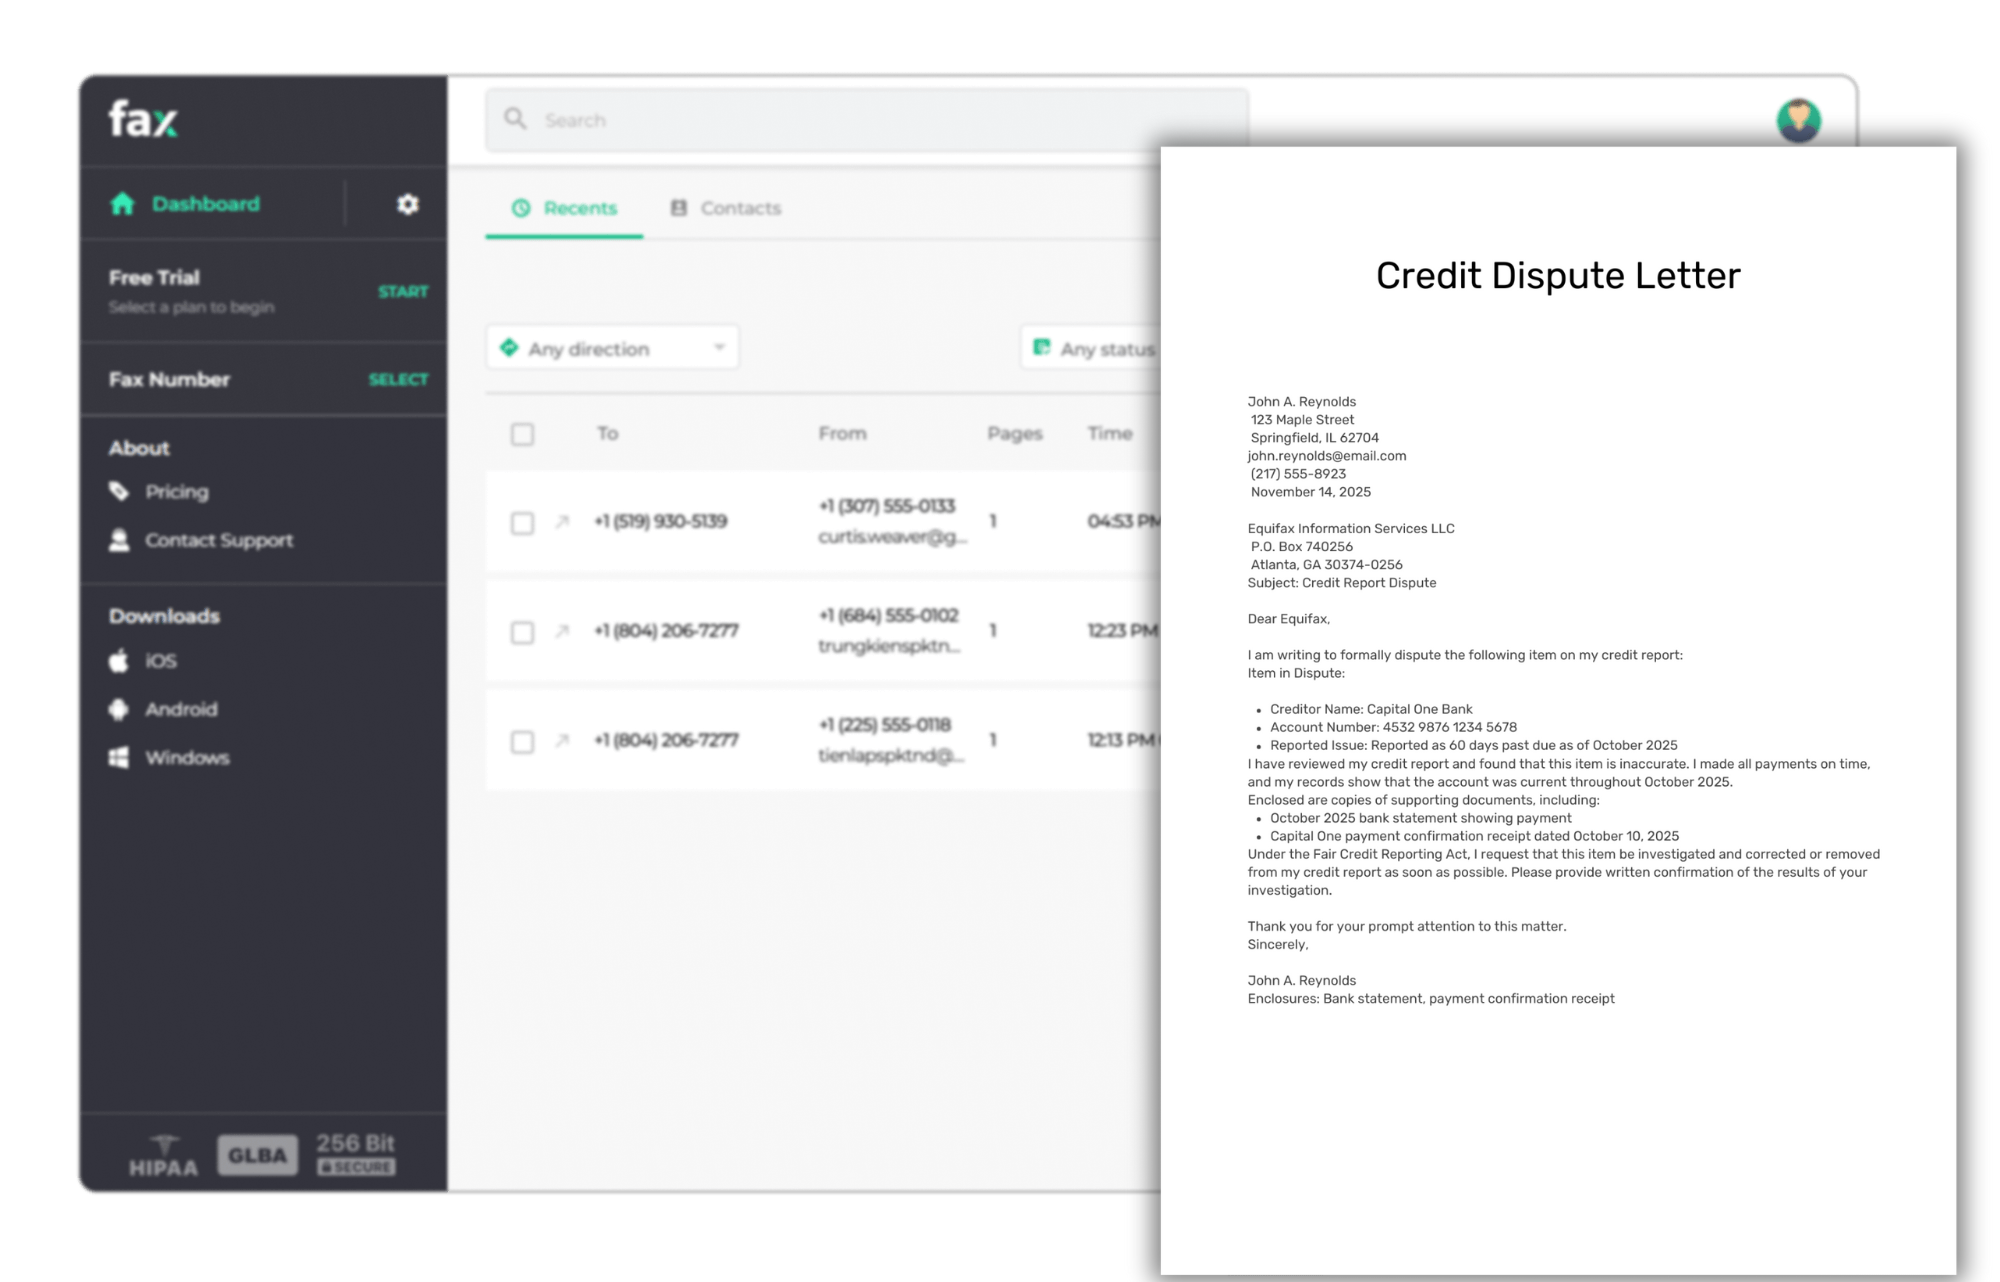This screenshot has height=1282, width=2000.
Task: Toggle the select-all checkbox in table header
Action: (522, 434)
